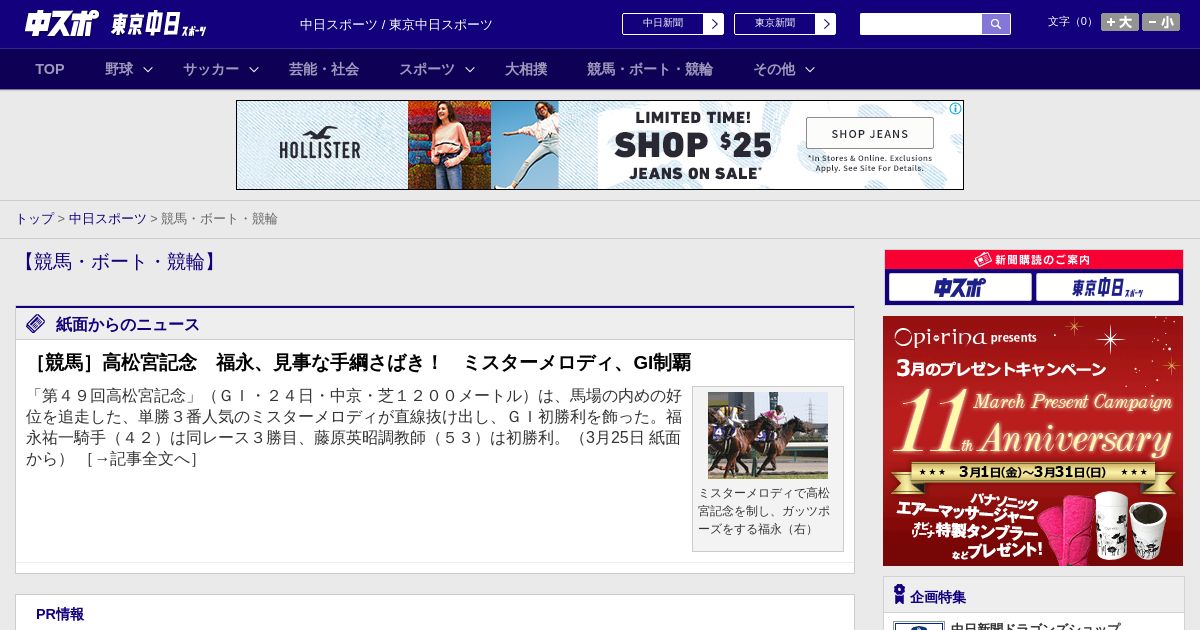Click the 中スポ subscription button in sidebar

[960, 287]
